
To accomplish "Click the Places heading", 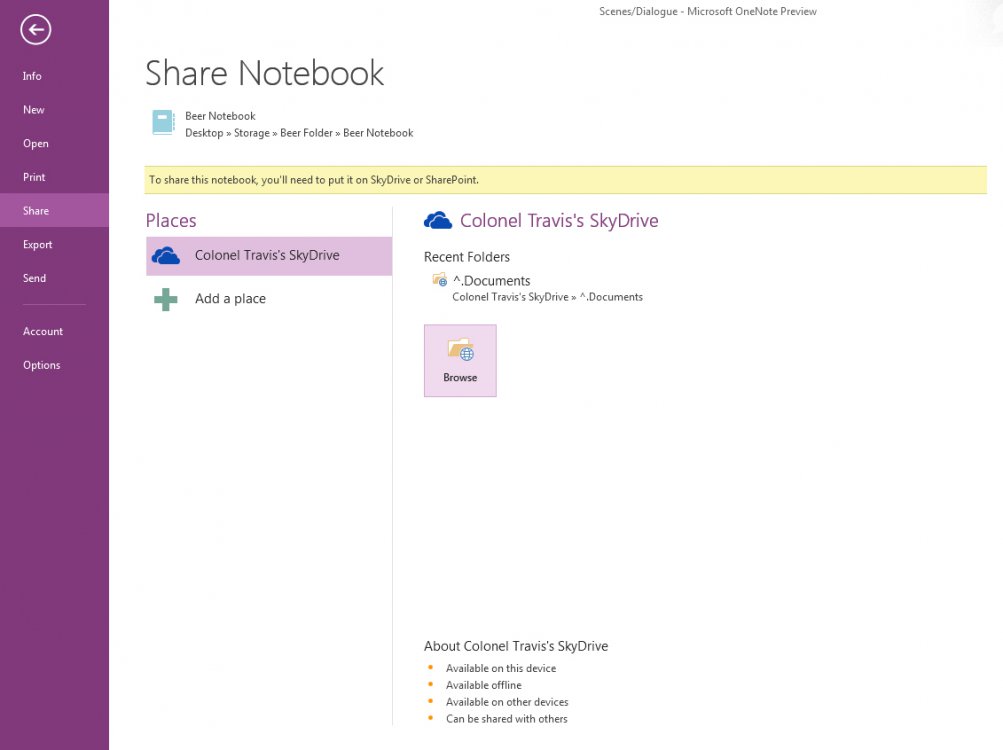I will 171,221.
